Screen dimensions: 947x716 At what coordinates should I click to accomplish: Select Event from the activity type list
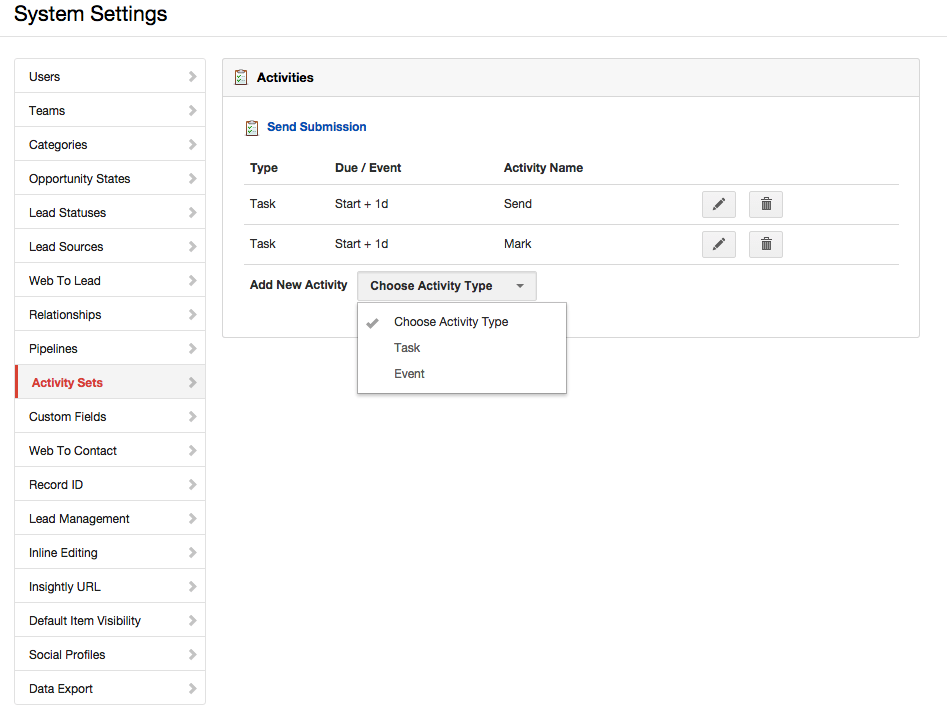point(409,374)
